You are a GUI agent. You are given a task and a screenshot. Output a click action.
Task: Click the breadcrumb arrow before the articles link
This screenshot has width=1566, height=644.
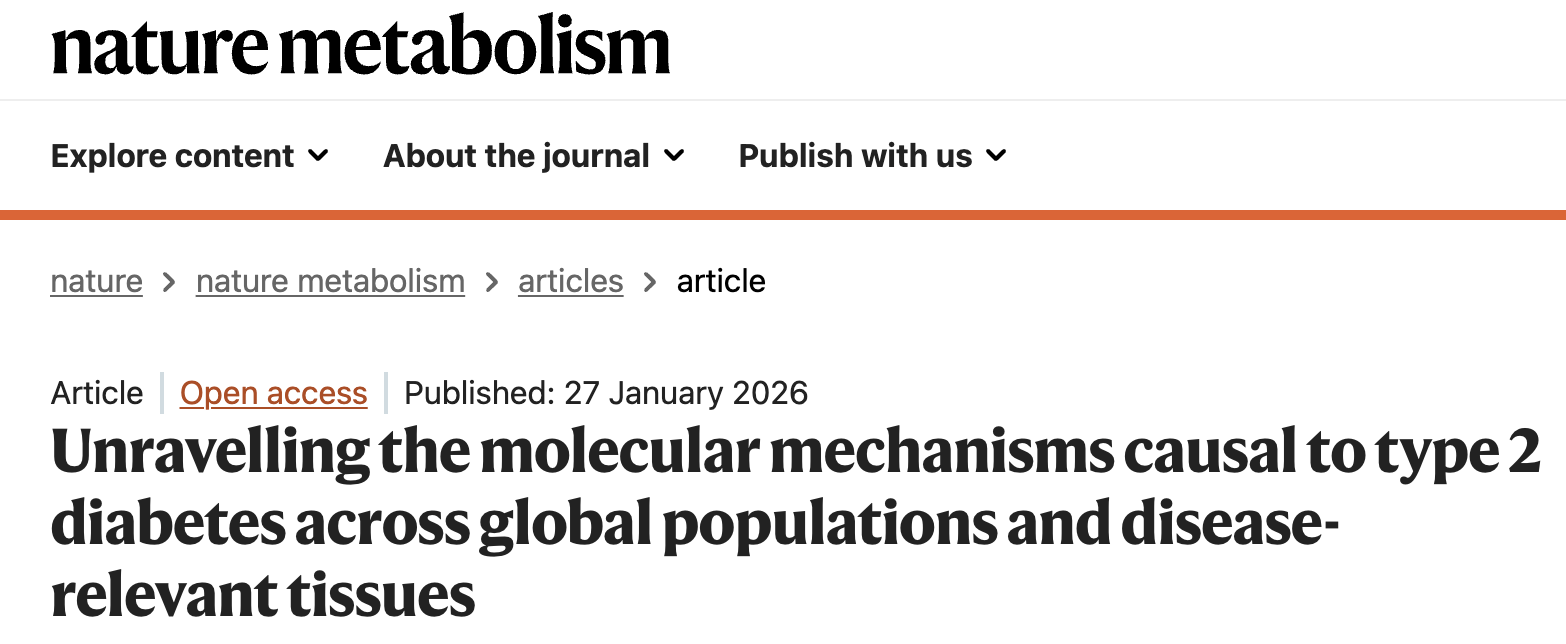click(x=491, y=283)
